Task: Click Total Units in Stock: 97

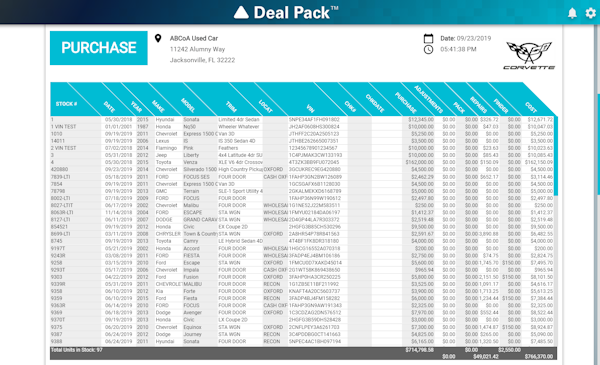Action: (77, 350)
